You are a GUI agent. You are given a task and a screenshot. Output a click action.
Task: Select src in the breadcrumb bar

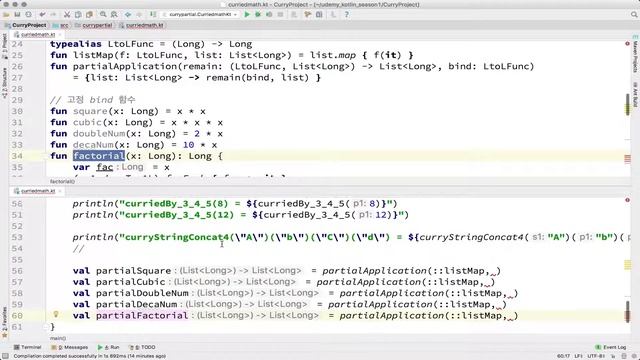pyautogui.click(x=61, y=25)
